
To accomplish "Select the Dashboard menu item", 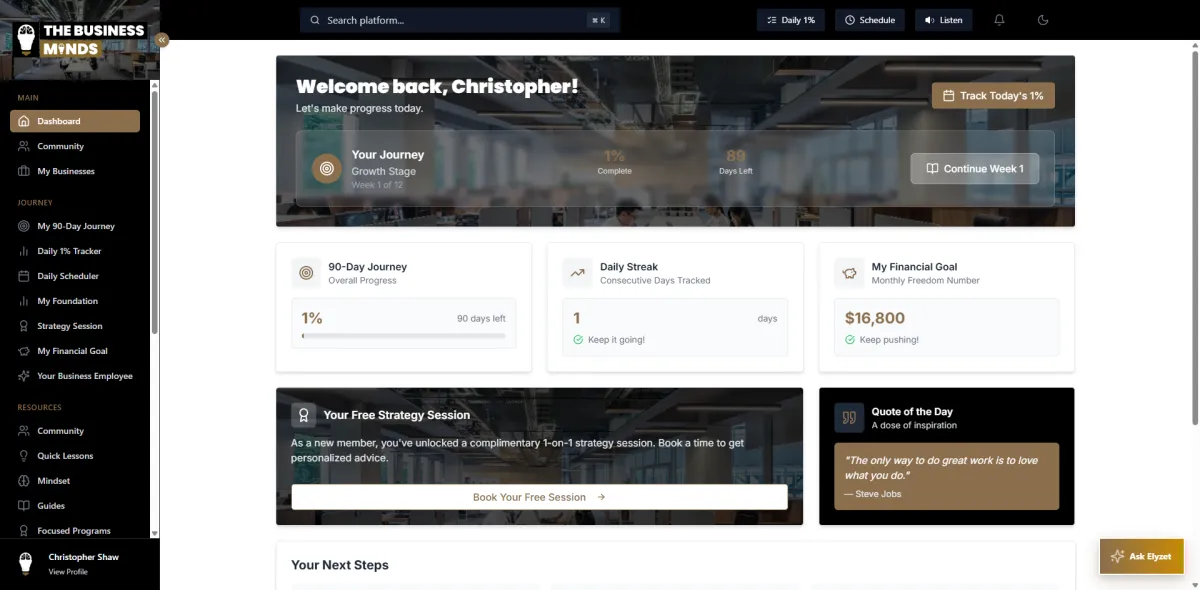I will click(x=75, y=121).
